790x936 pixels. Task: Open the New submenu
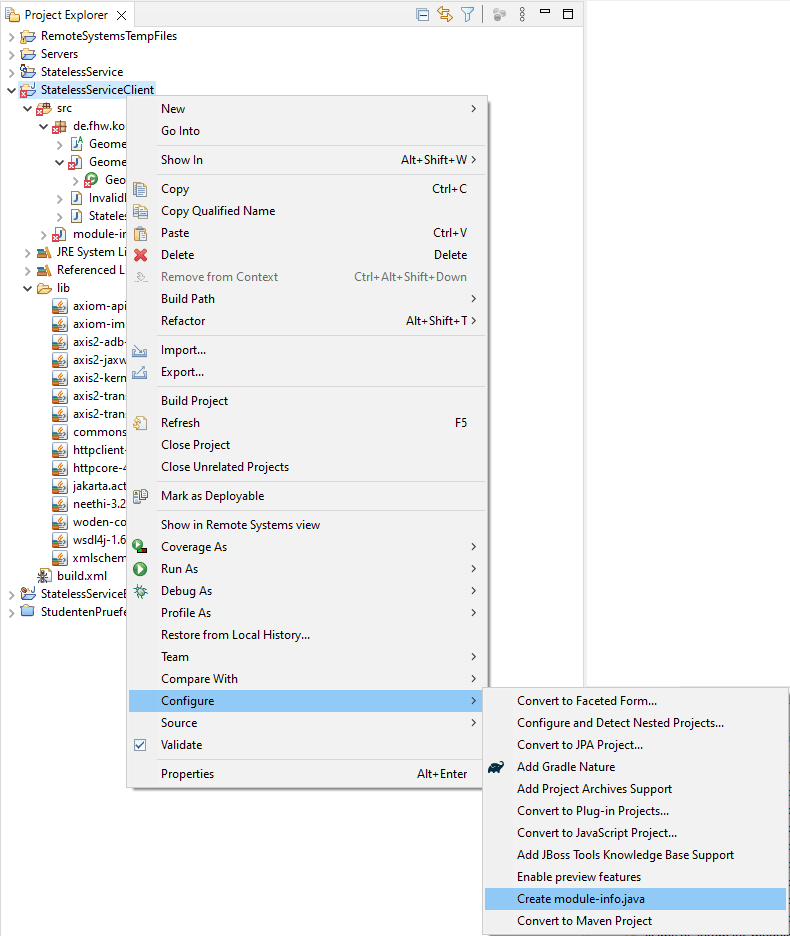point(307,109)
